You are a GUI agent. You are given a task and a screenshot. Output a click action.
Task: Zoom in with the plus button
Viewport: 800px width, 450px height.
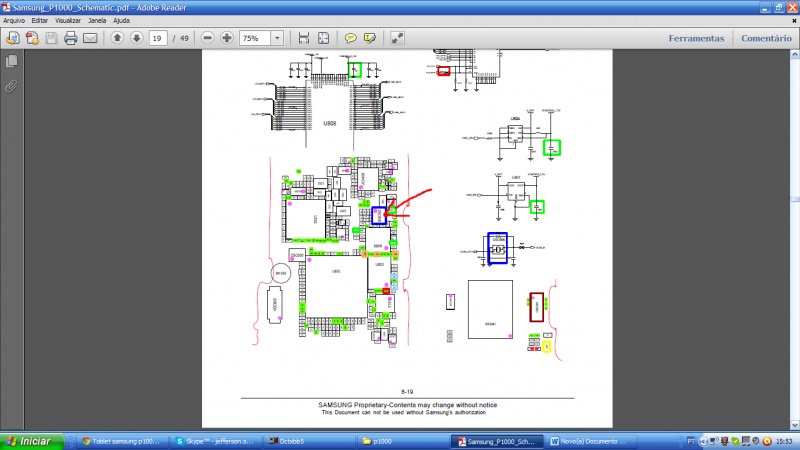(227, 38)
